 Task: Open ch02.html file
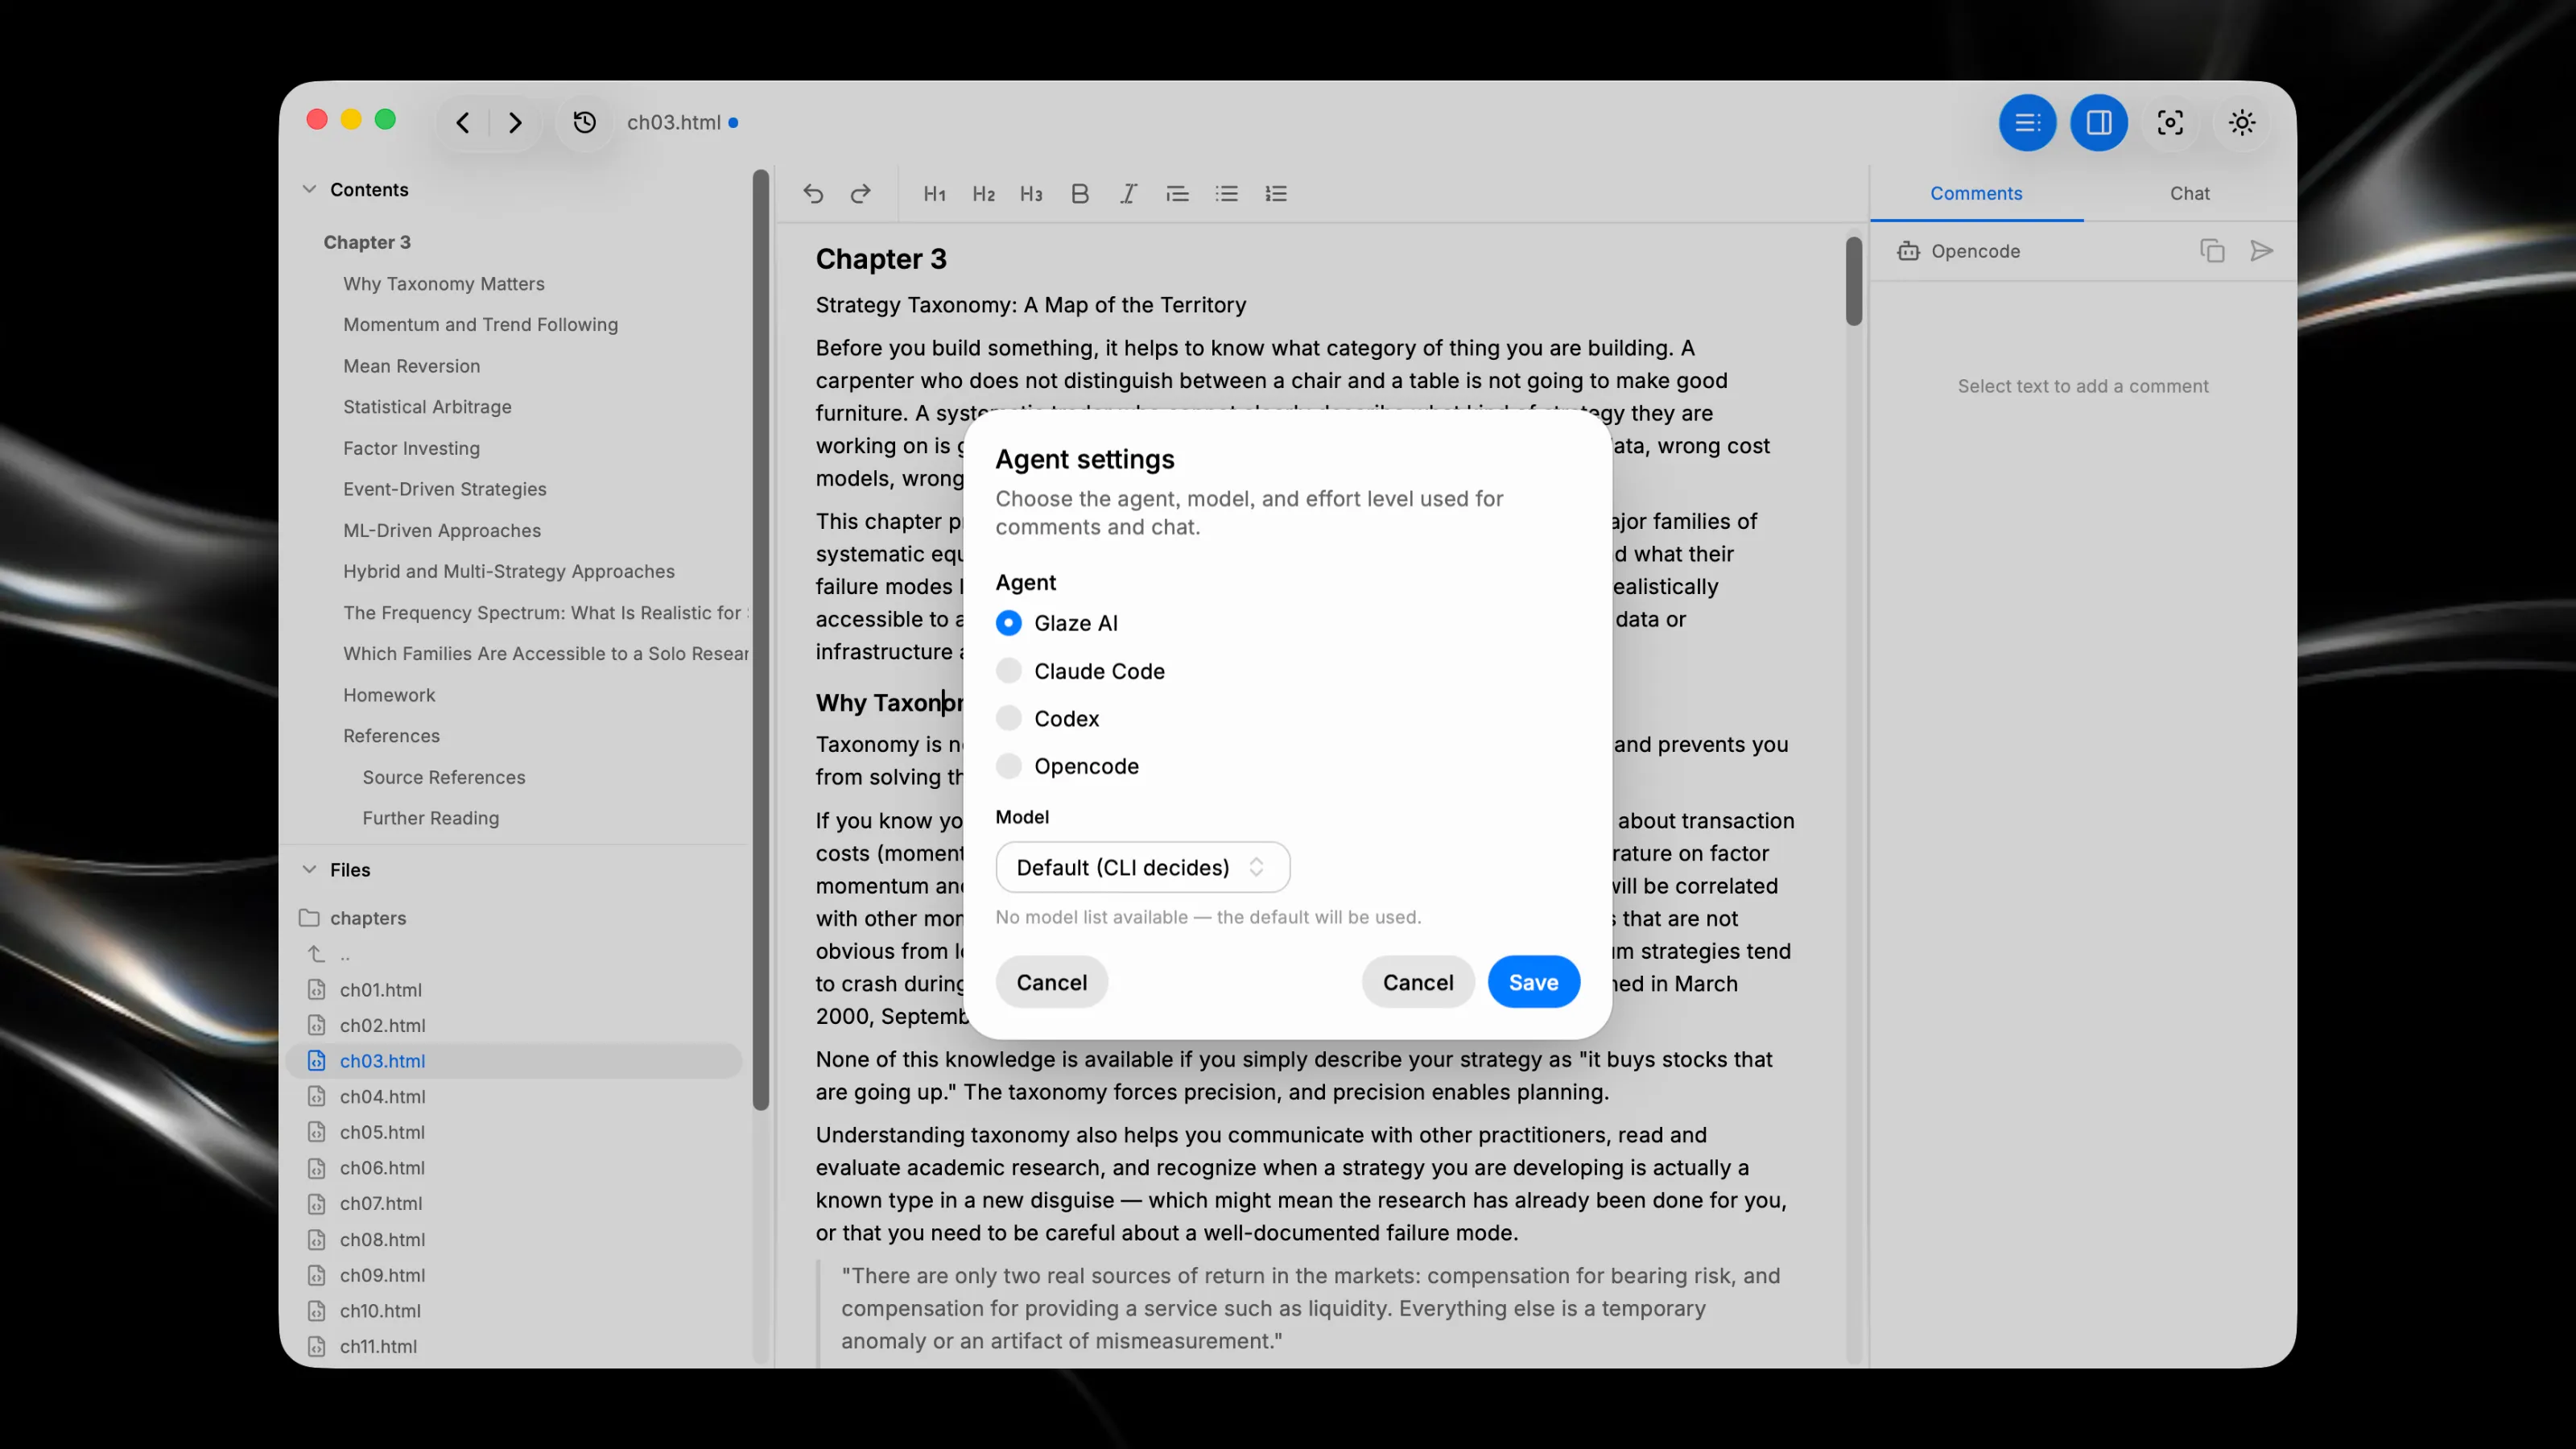pos(382,1025)
